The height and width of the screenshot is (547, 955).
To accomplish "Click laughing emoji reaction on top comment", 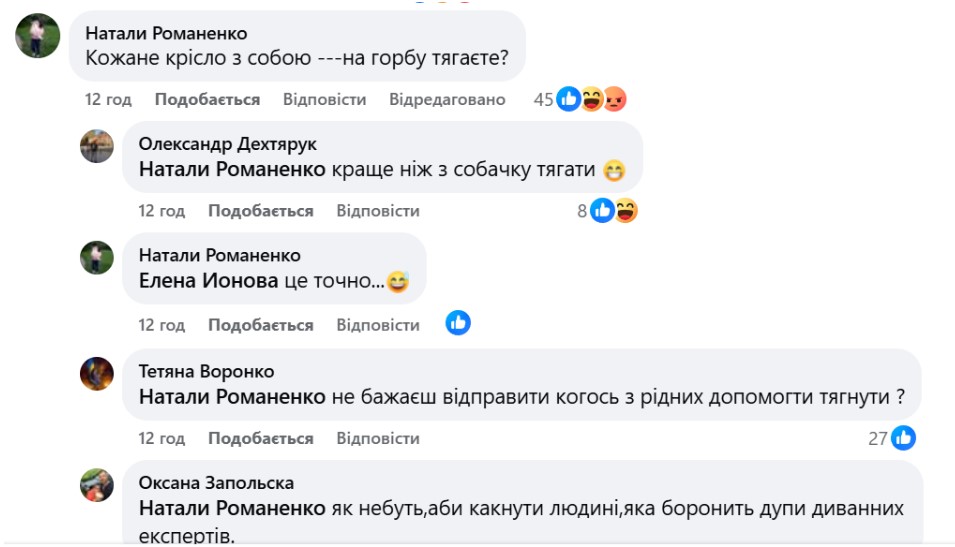I will [592, 99].
